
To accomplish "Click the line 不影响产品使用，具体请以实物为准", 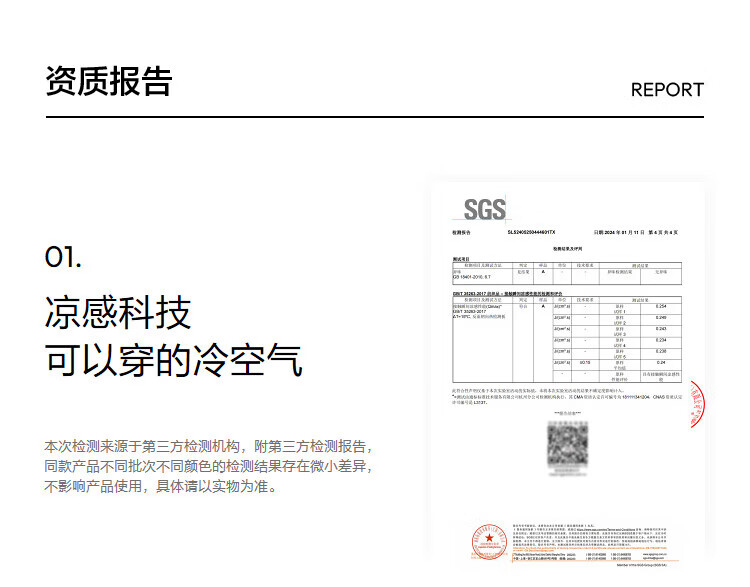I will pyautogui.click(x=161, y=486).
